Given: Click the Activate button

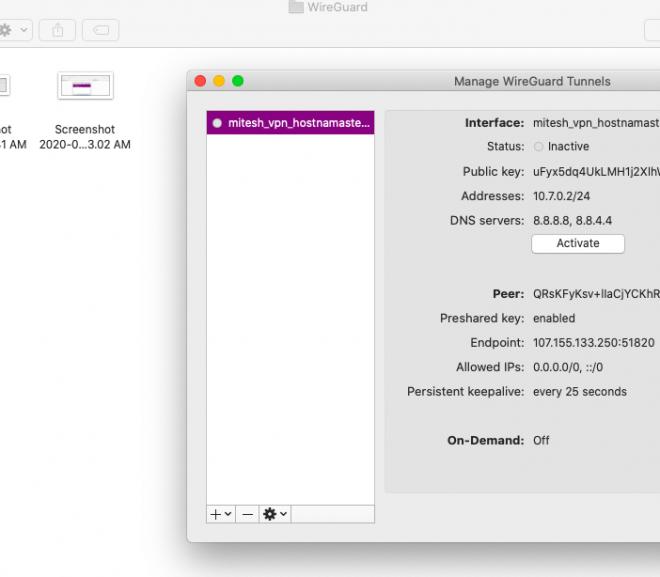Looking at the screenshot, I should pos(578,244).
